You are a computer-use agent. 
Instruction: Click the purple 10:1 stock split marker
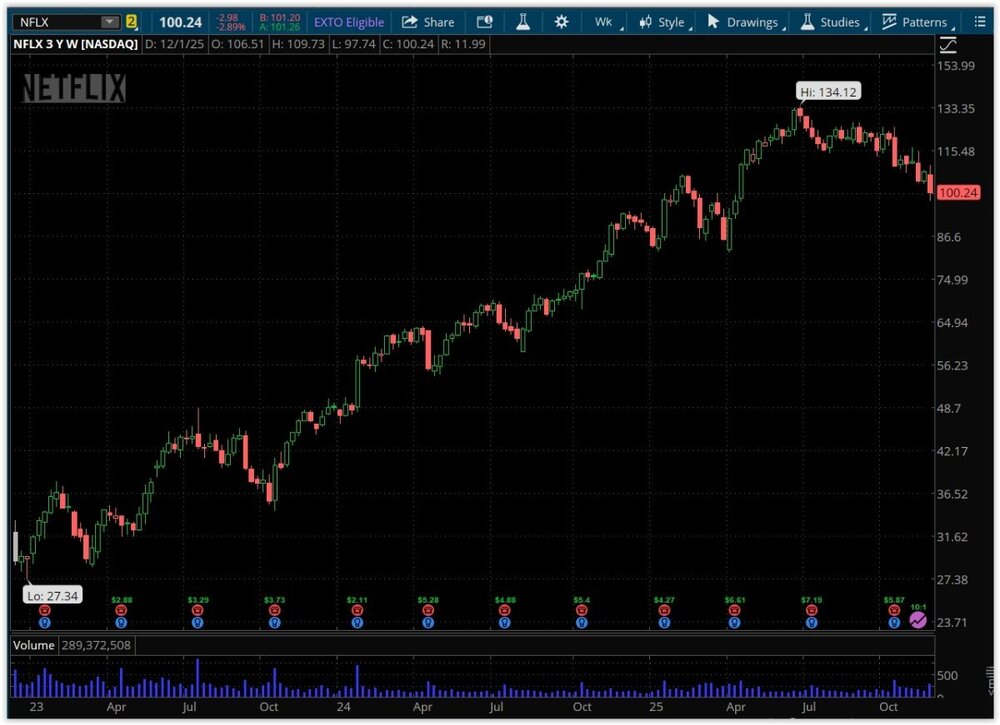(x=918, y=620)
